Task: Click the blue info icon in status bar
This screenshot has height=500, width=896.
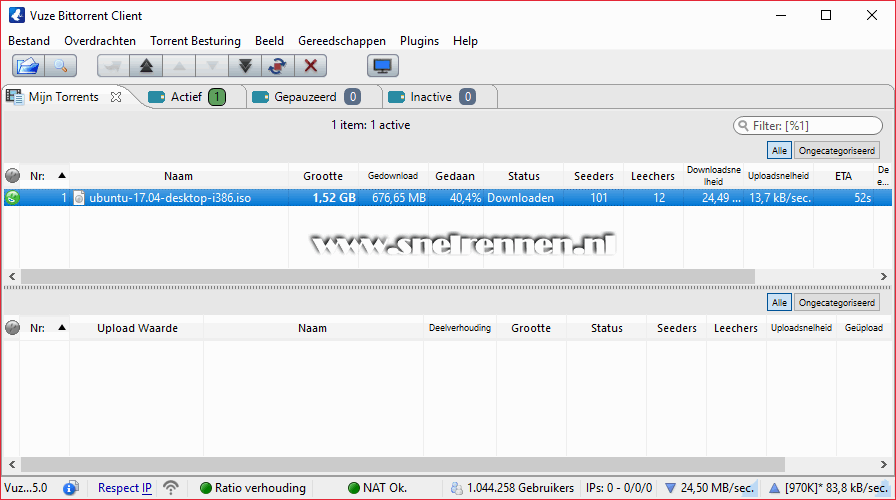Action: click(71, 488)
